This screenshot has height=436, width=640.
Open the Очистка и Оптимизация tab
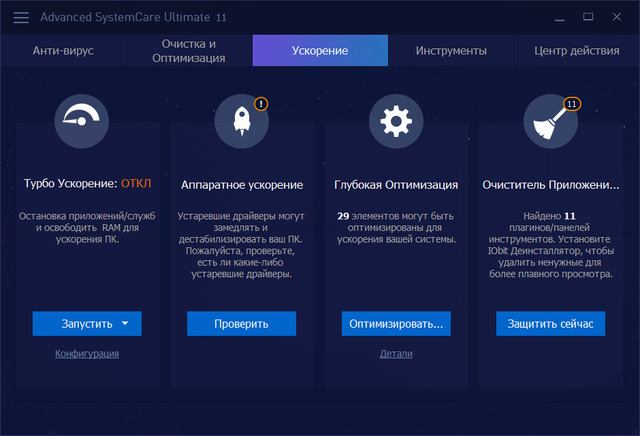click(189, 50)
